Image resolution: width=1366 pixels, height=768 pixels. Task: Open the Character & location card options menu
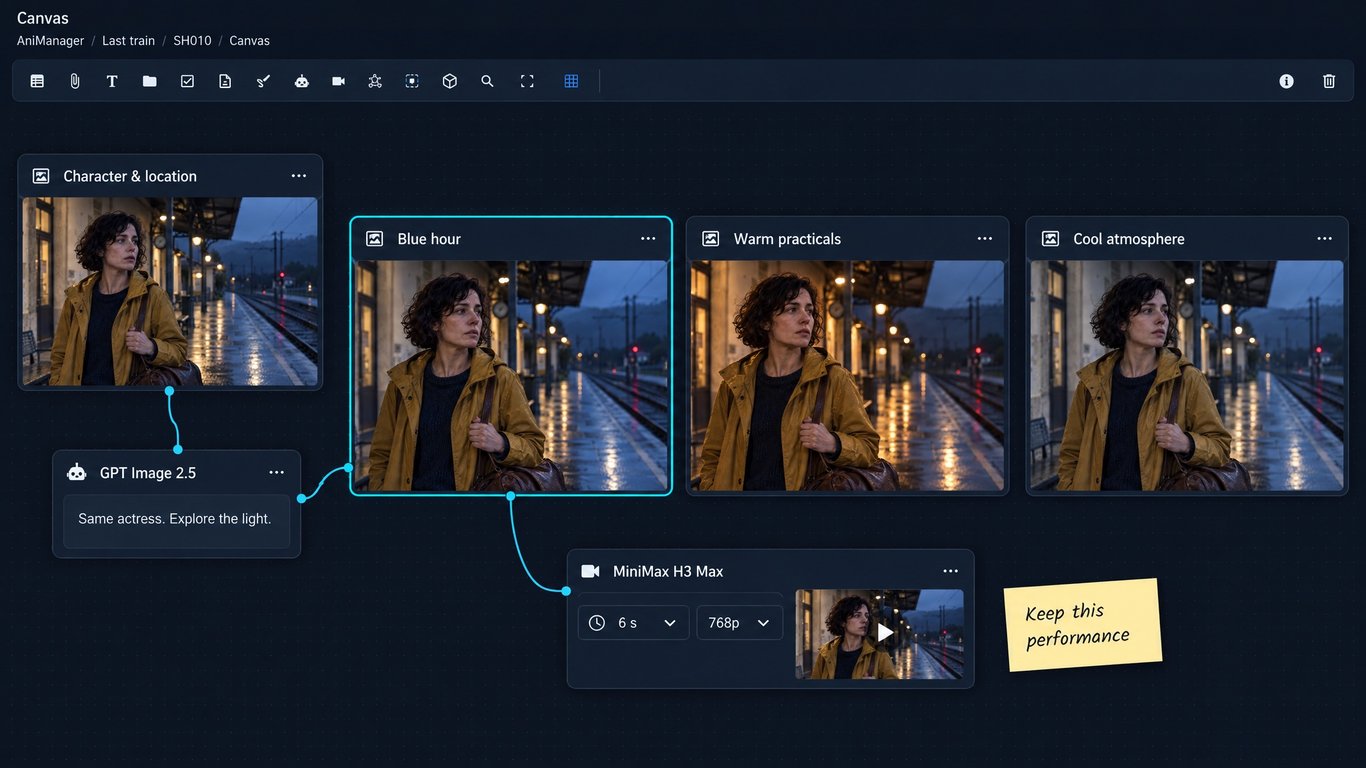(x=299, y=176)
